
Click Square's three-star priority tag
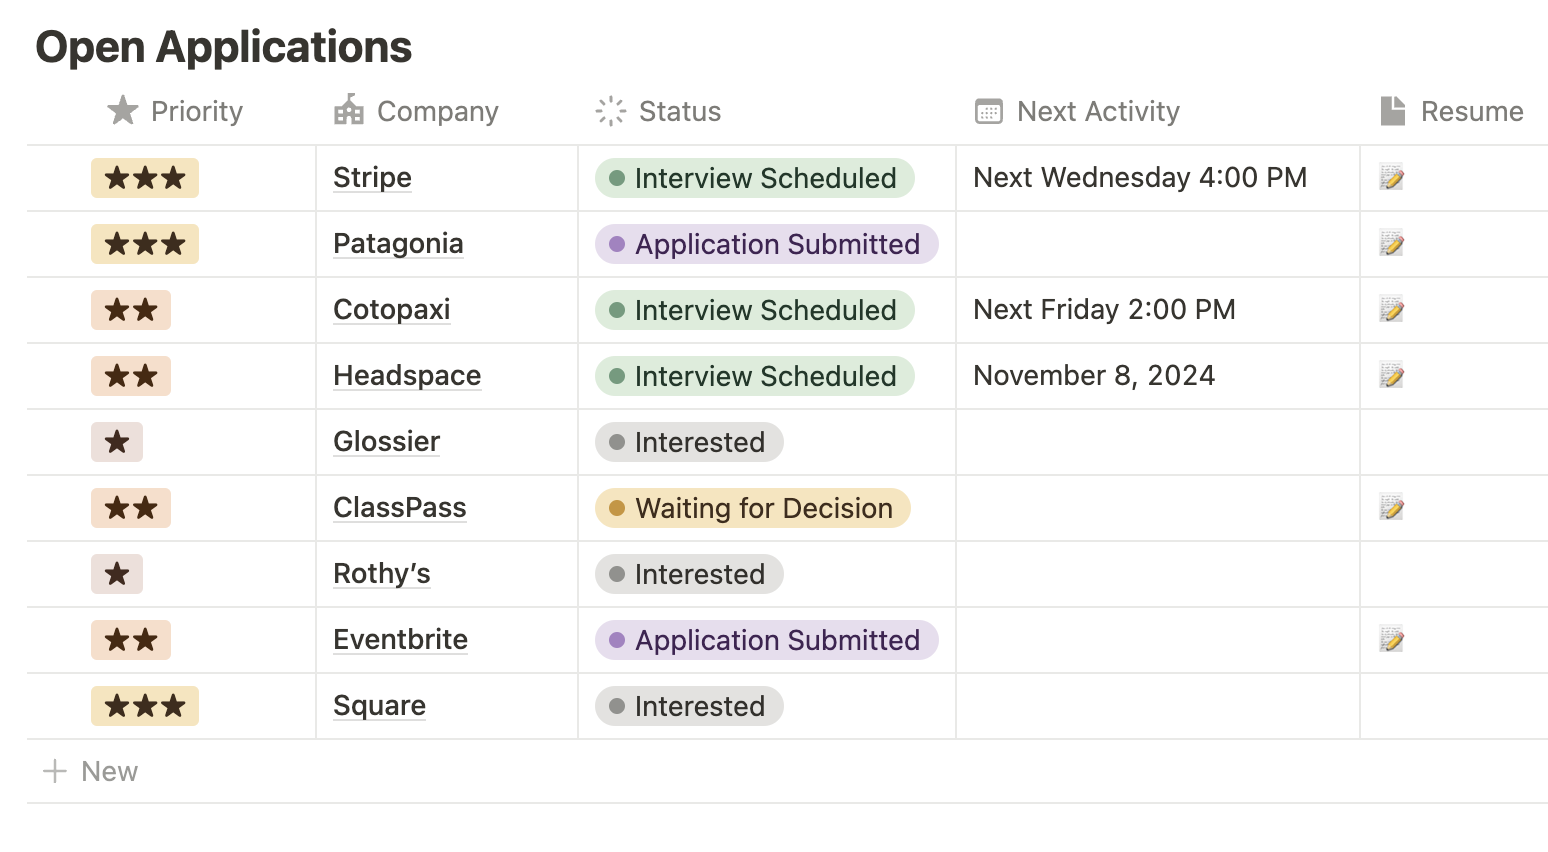pos(145,706)
